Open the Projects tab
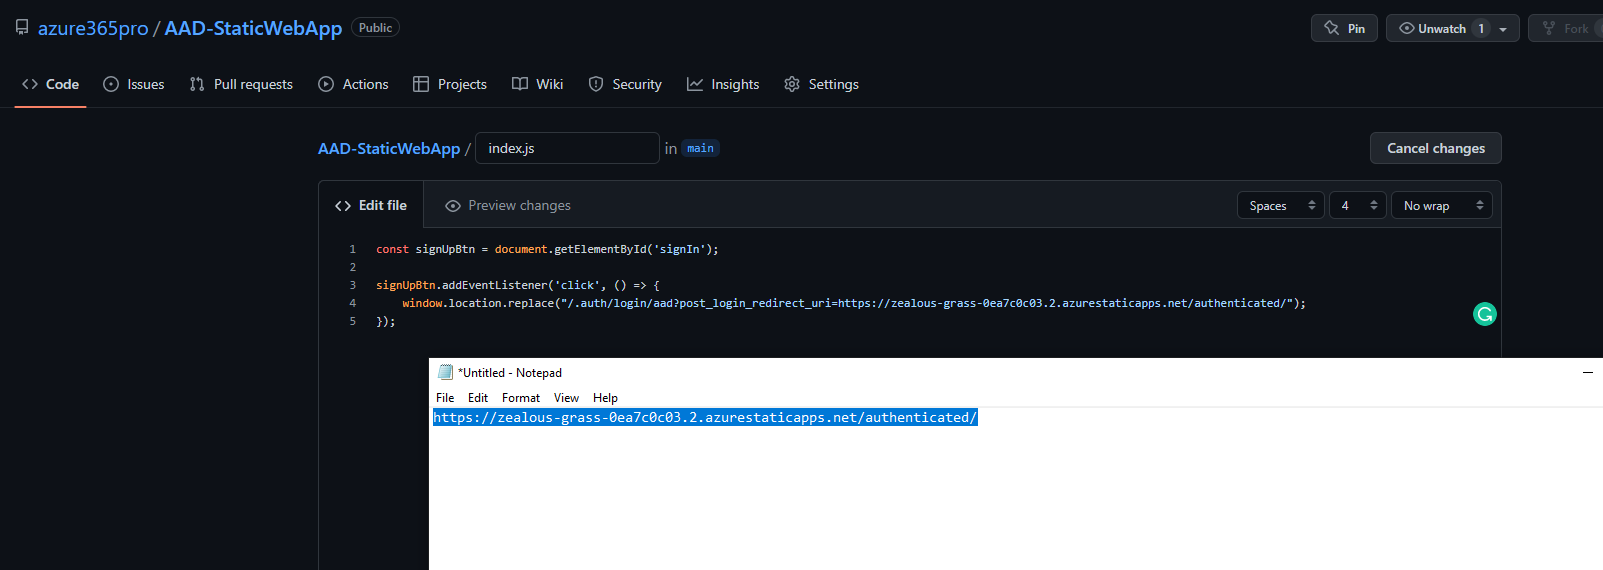This screenshot has height=570, width=1603. pos(450,84)
